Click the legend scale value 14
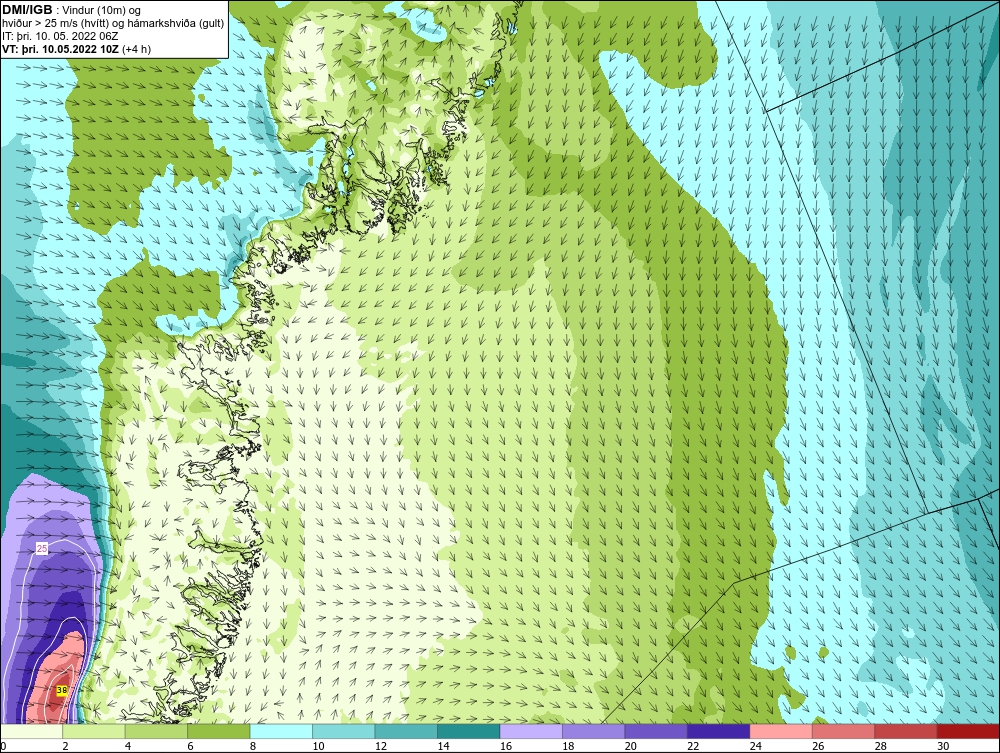This screenshot has width=1000, height=753. point(443,746)
